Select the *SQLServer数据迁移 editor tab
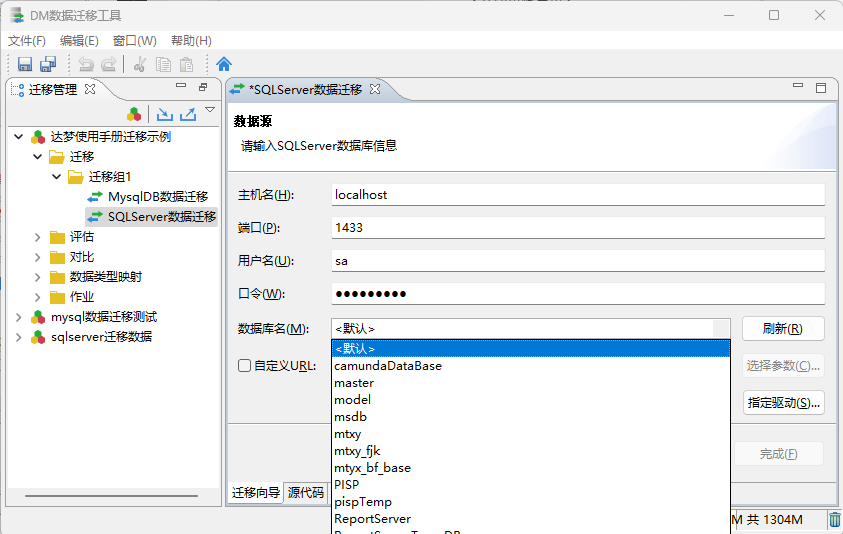 tap(305, 89)
